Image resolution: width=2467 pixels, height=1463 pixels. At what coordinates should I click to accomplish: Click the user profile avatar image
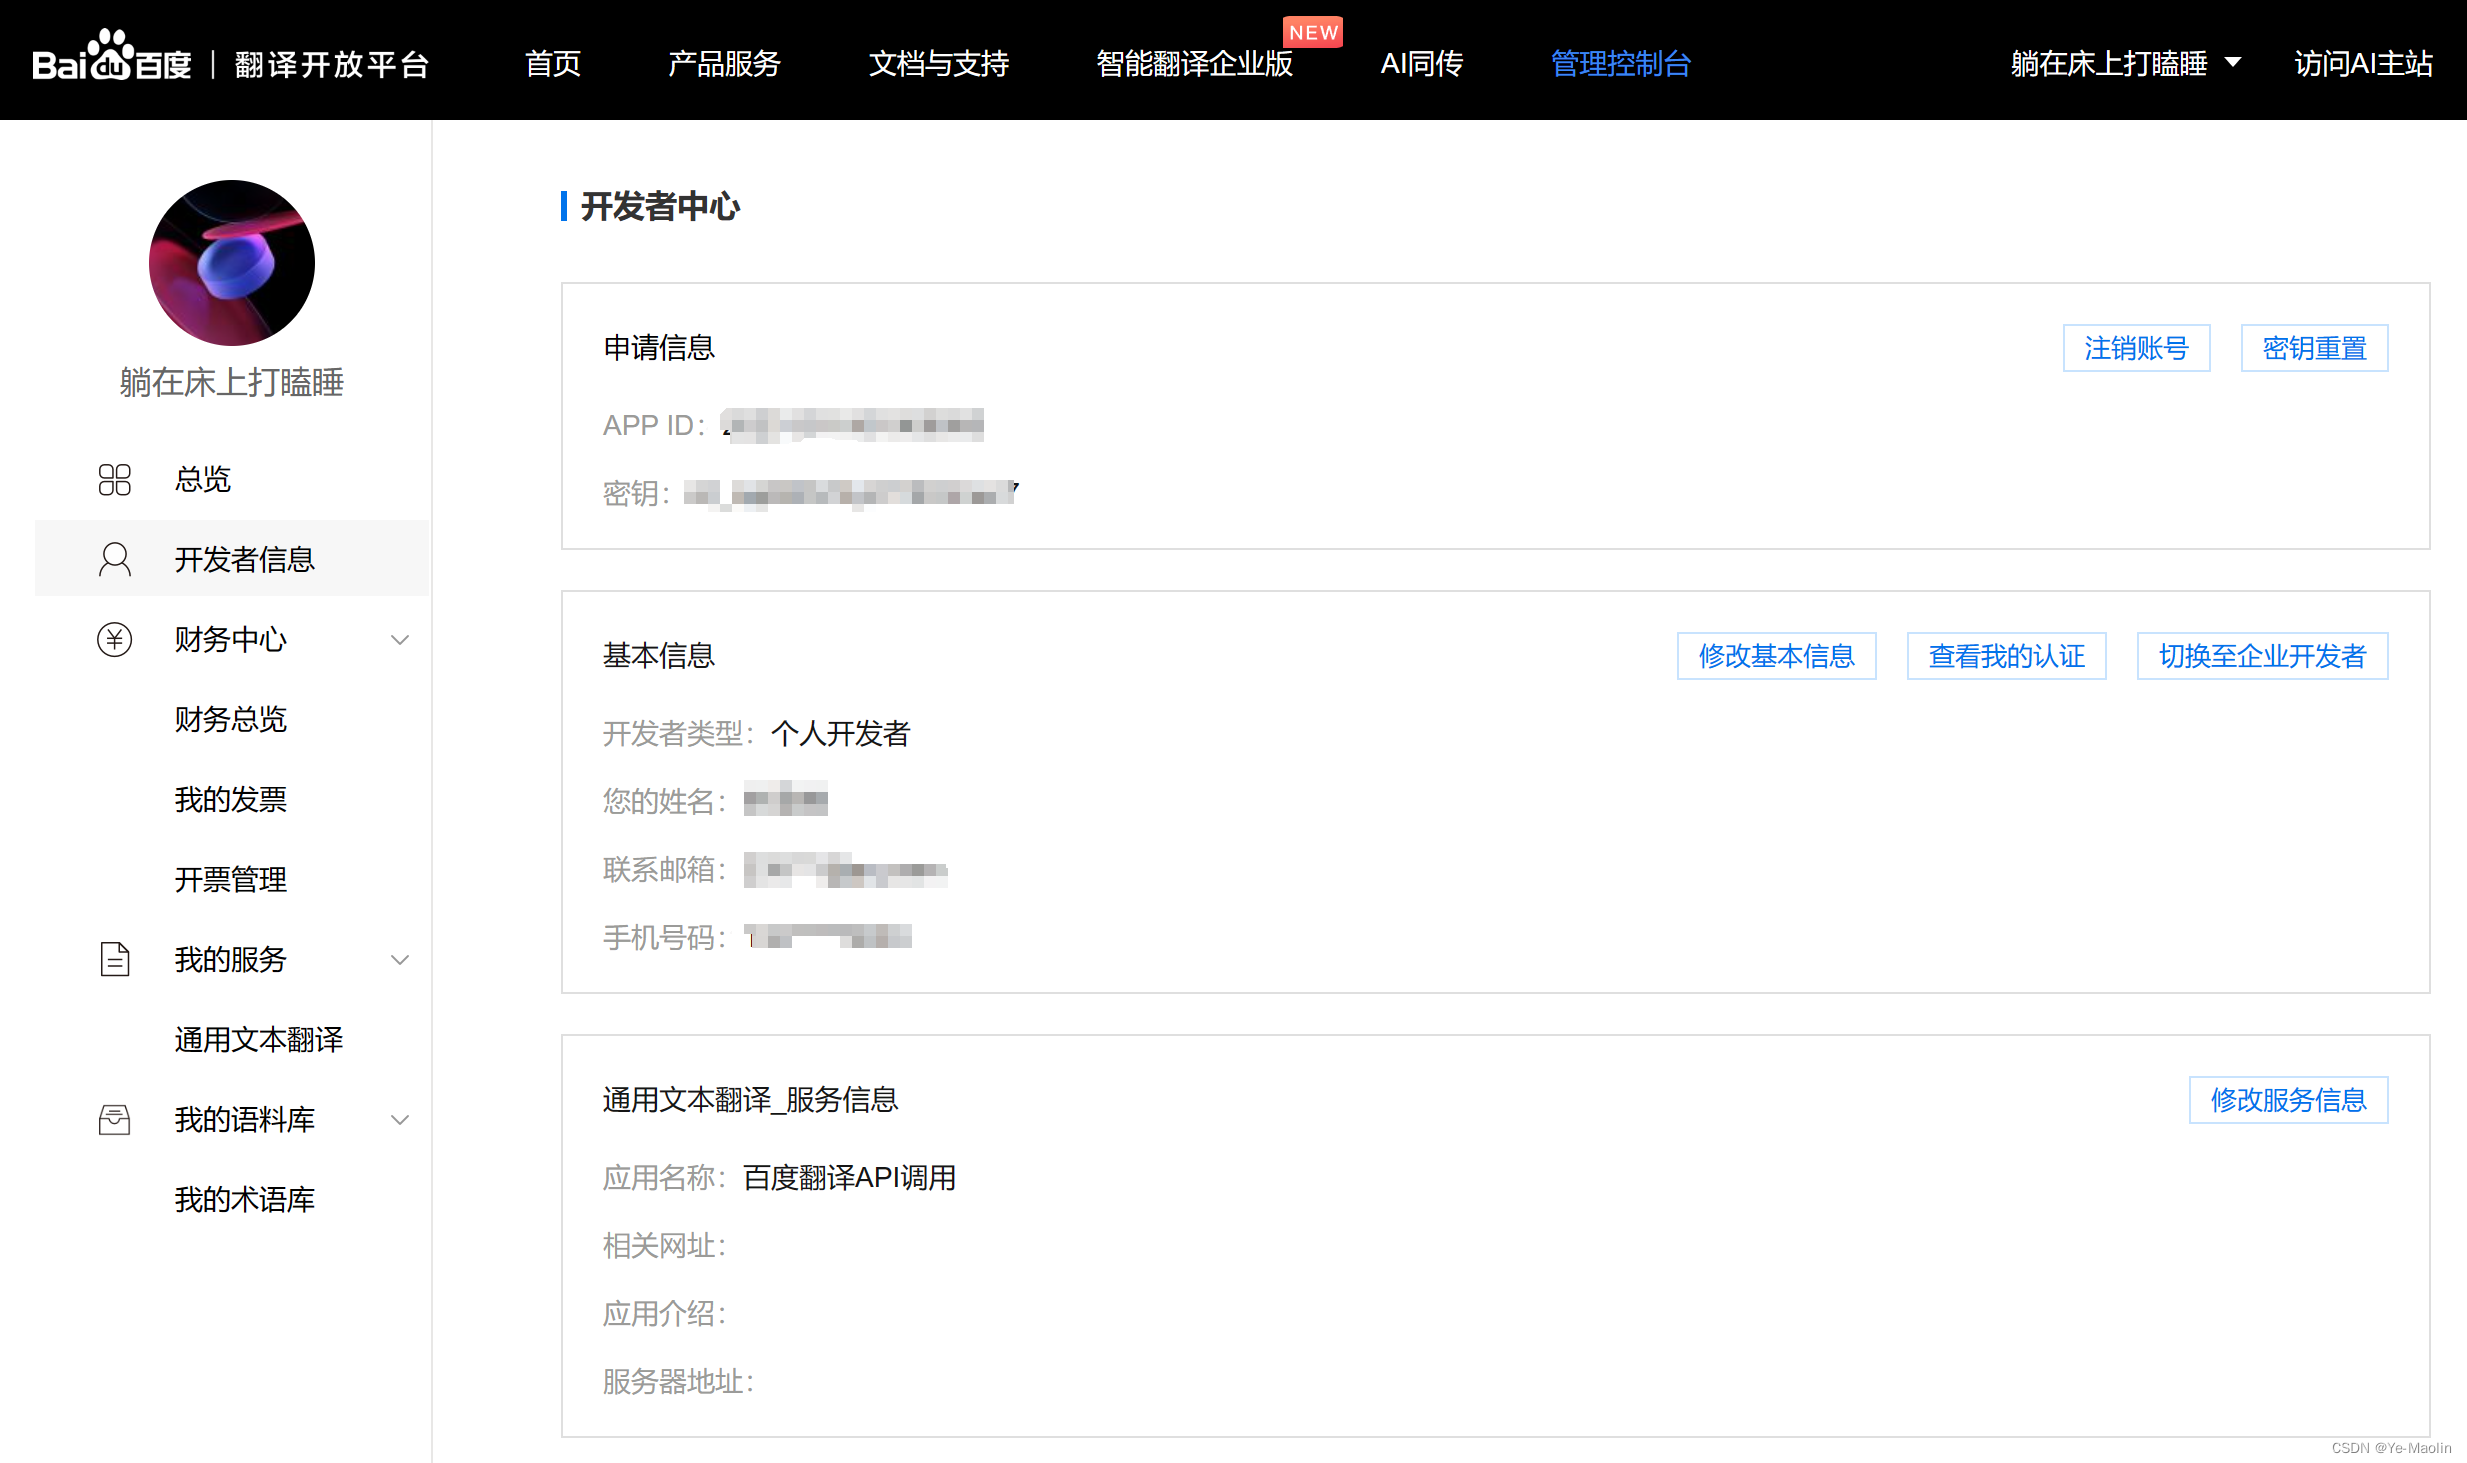click(232, 263)
